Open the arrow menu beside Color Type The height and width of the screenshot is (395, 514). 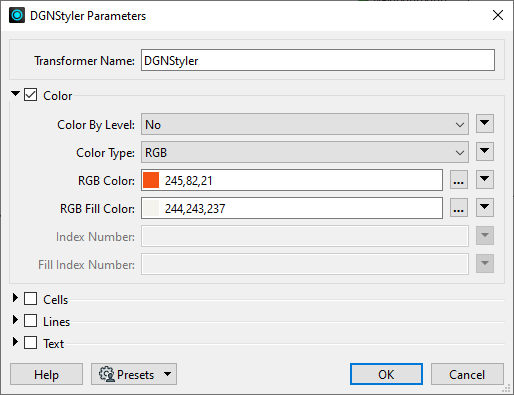coord(485,152)
